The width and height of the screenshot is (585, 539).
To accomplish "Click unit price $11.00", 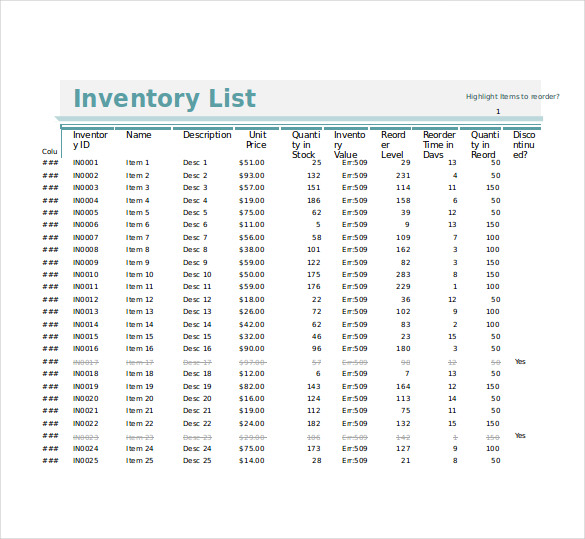I will tap(251, 225).
